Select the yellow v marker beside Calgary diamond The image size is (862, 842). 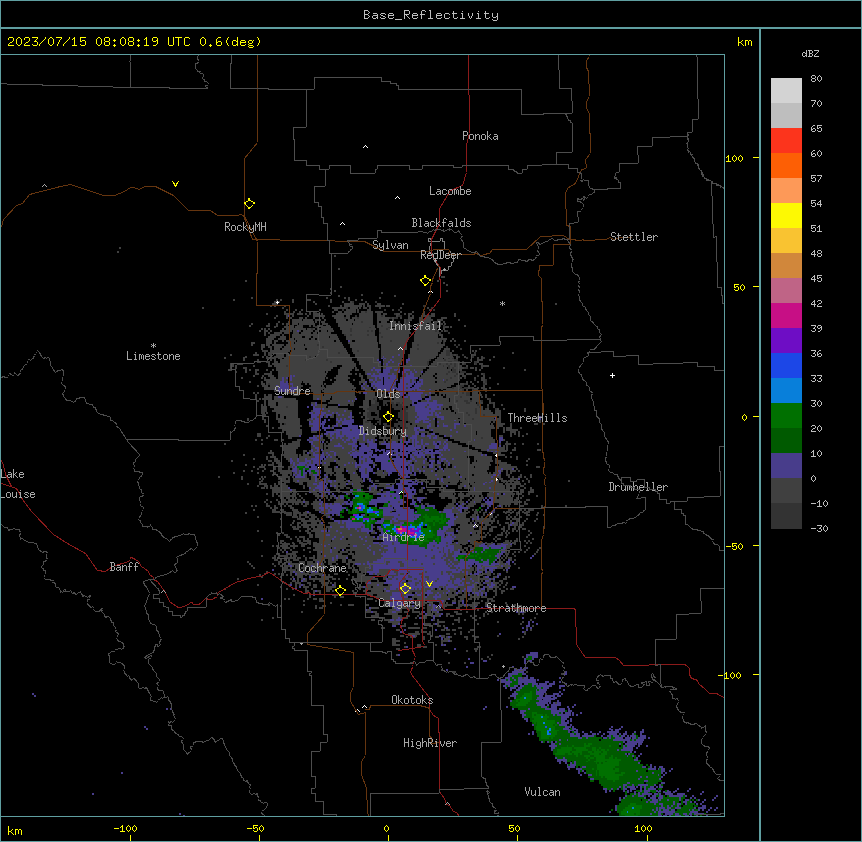[429, 584]
